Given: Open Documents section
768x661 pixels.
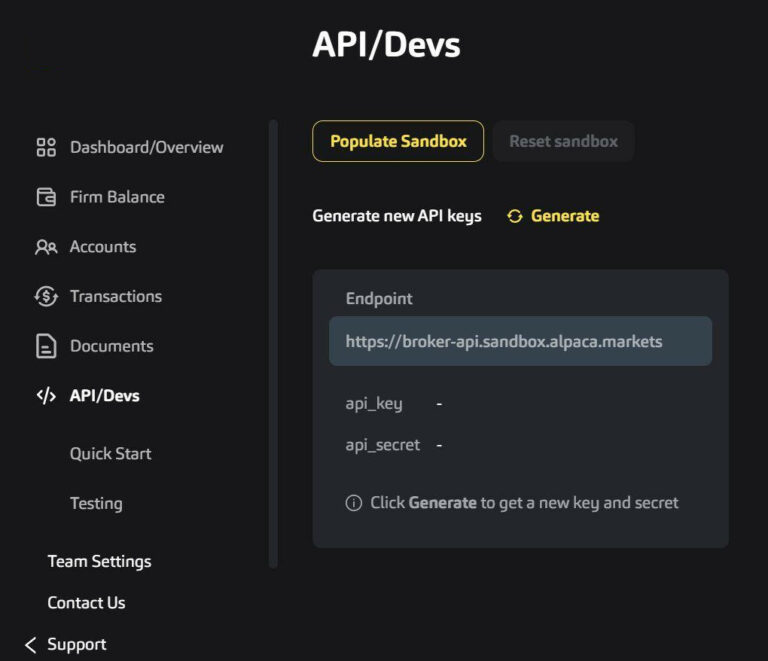Looking at the screenshot, I should [x=112, y=346].
